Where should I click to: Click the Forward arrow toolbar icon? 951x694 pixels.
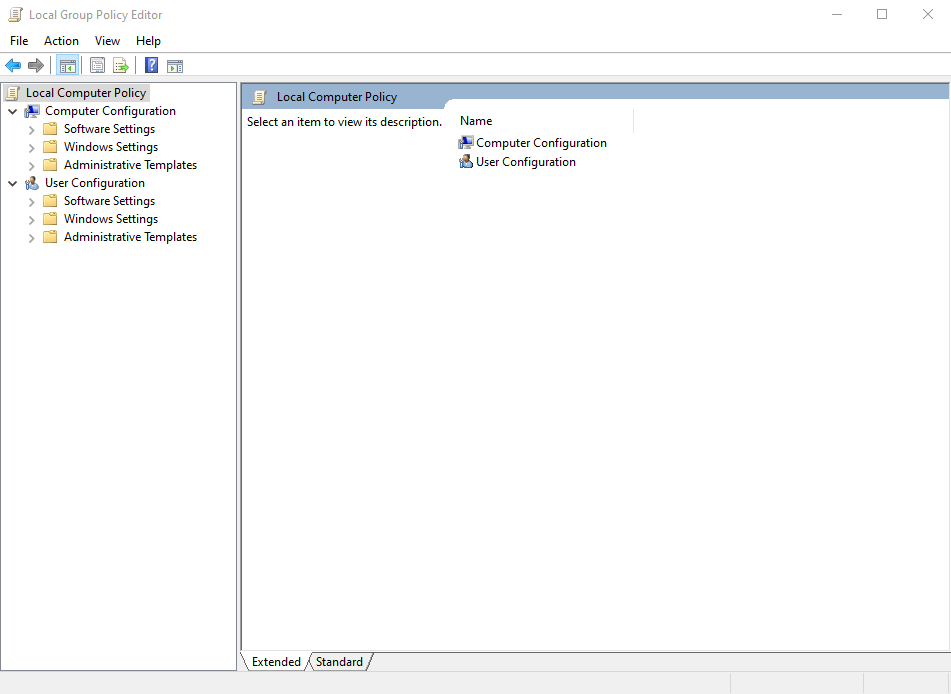point(36,66)
